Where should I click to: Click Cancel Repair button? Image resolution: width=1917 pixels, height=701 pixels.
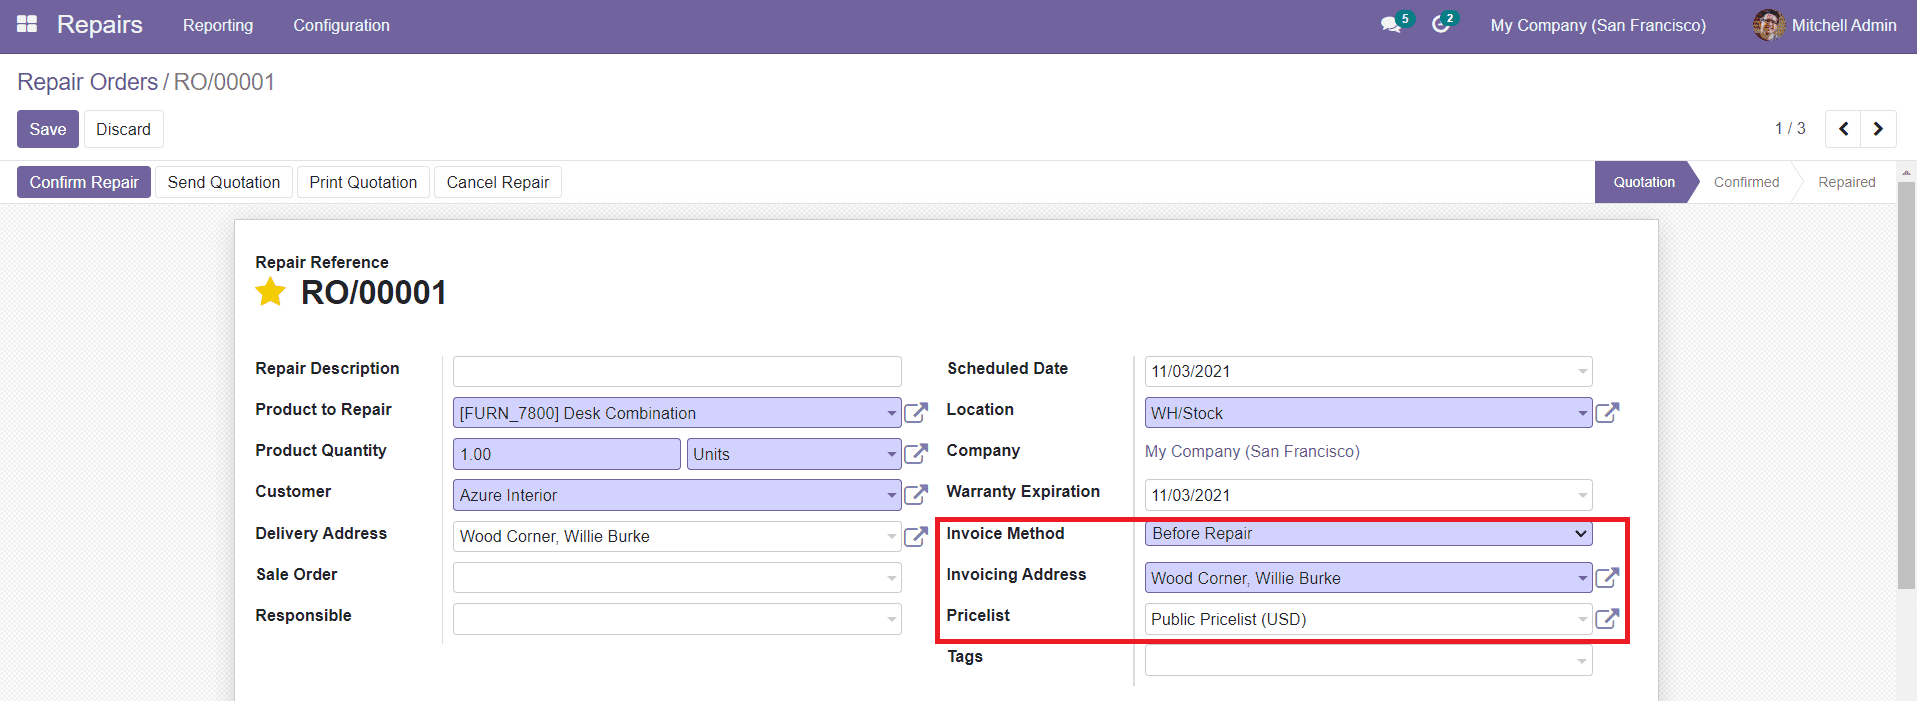coord(498,182)
